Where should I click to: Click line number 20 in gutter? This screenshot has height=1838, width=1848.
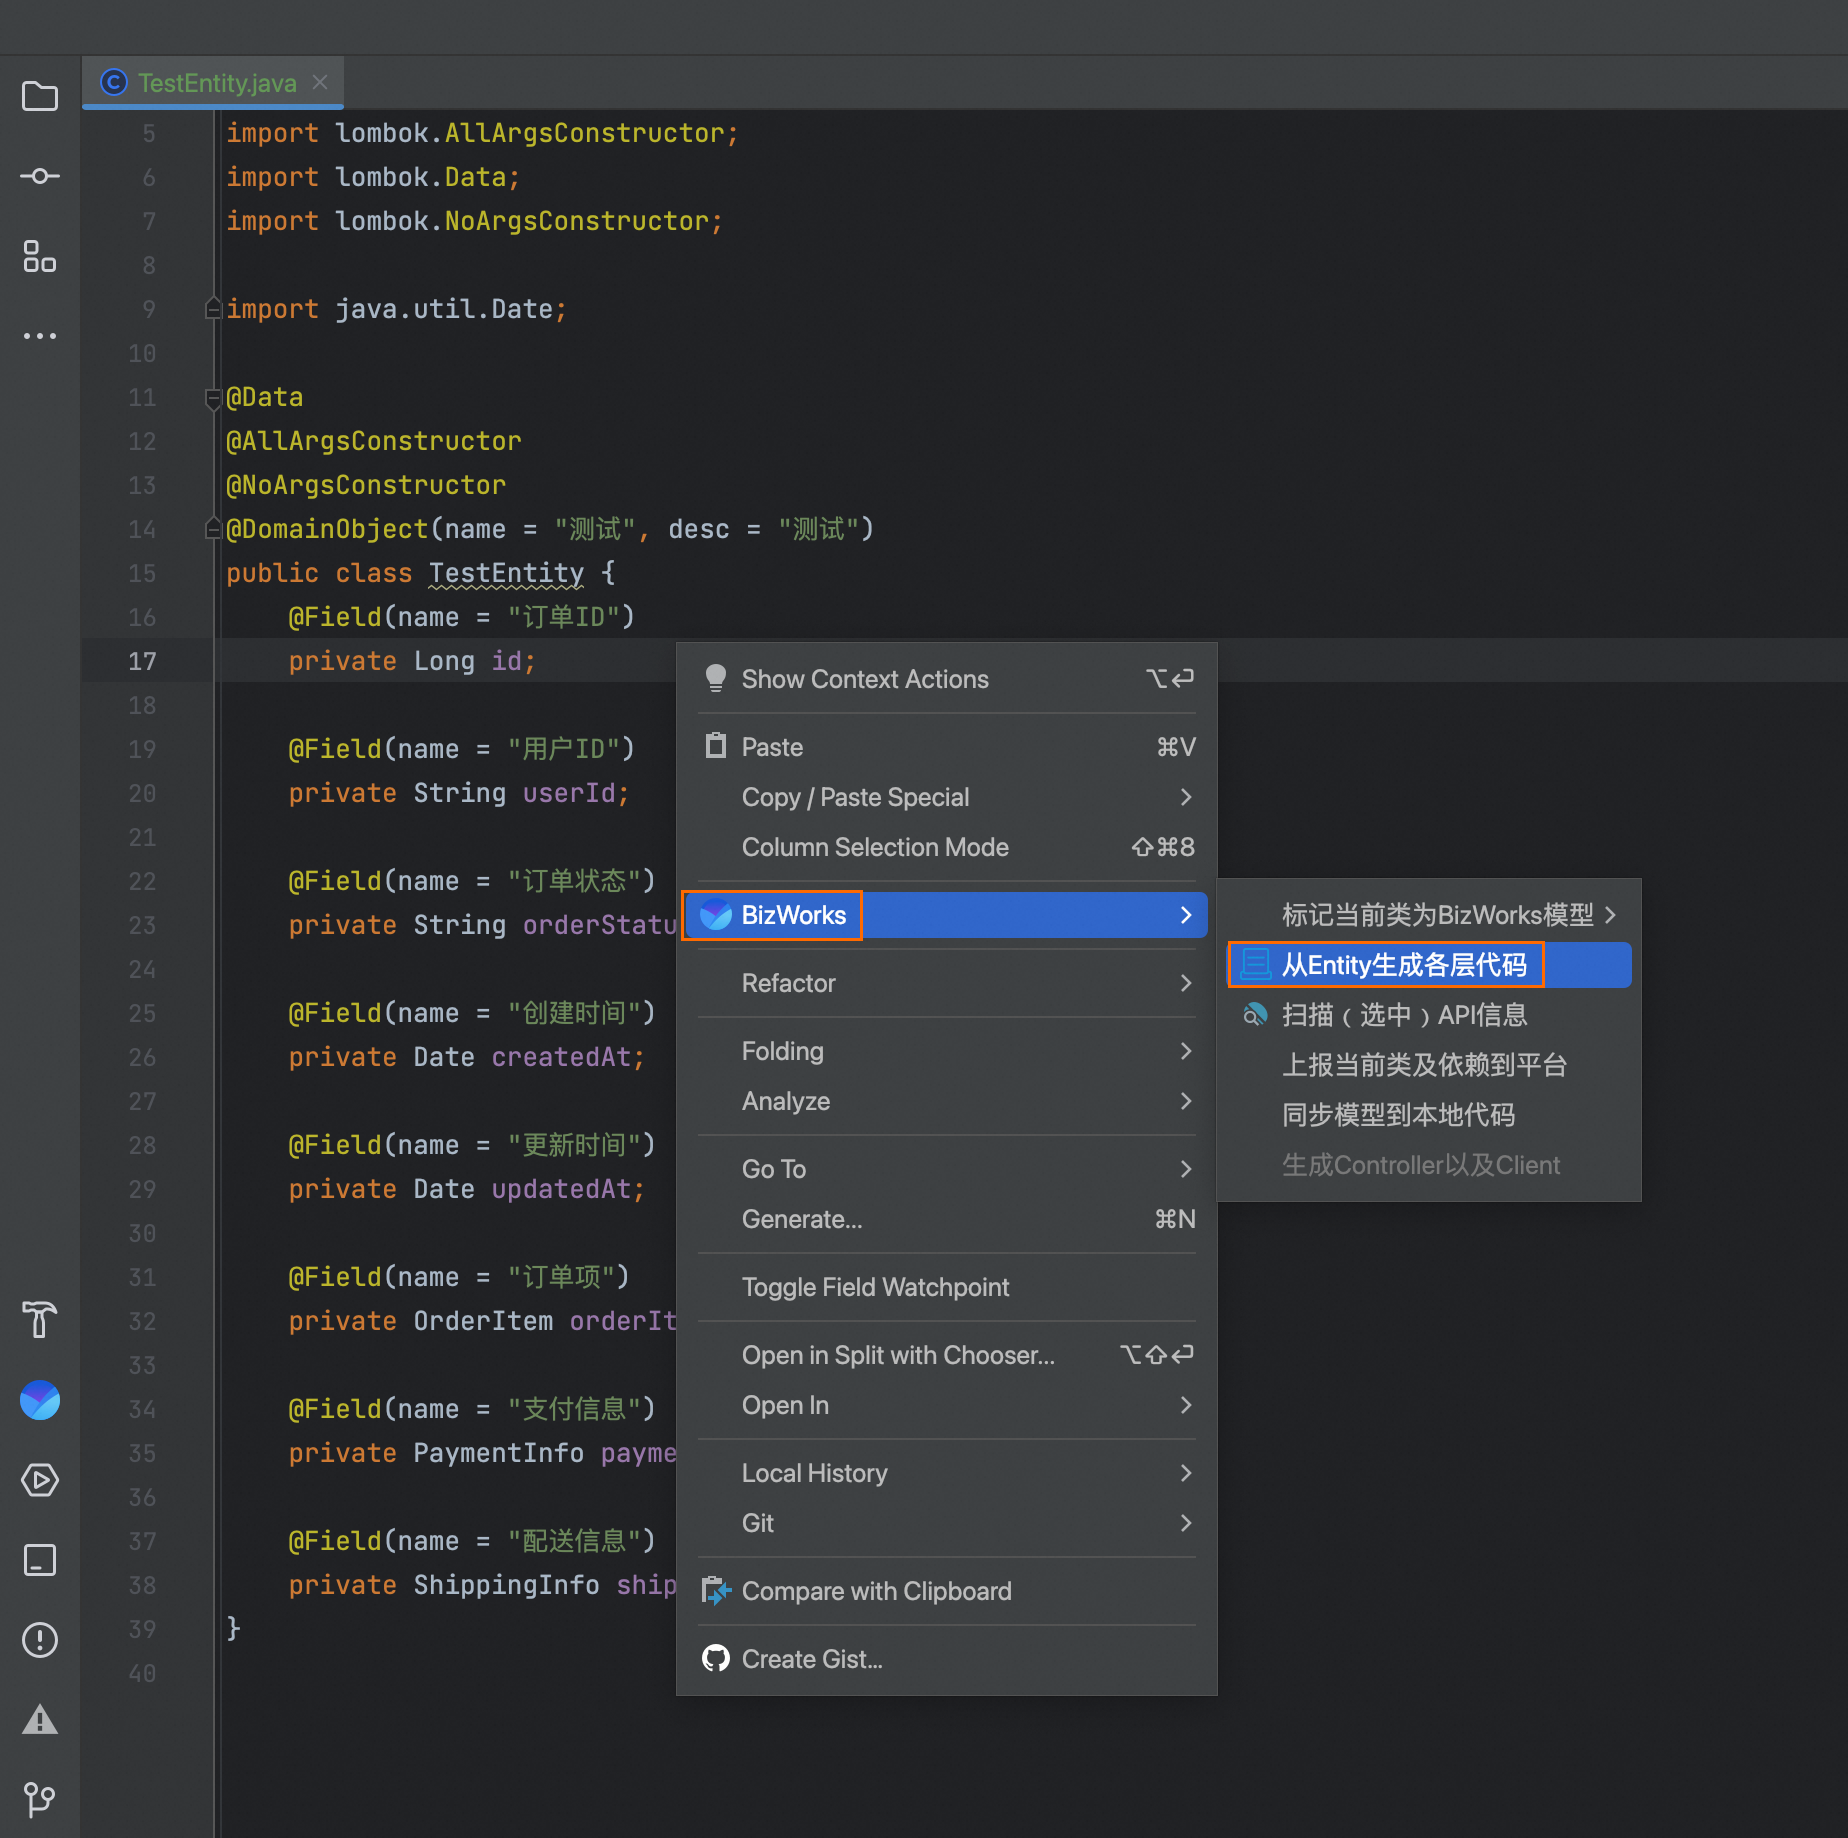(x=142, y=792)
